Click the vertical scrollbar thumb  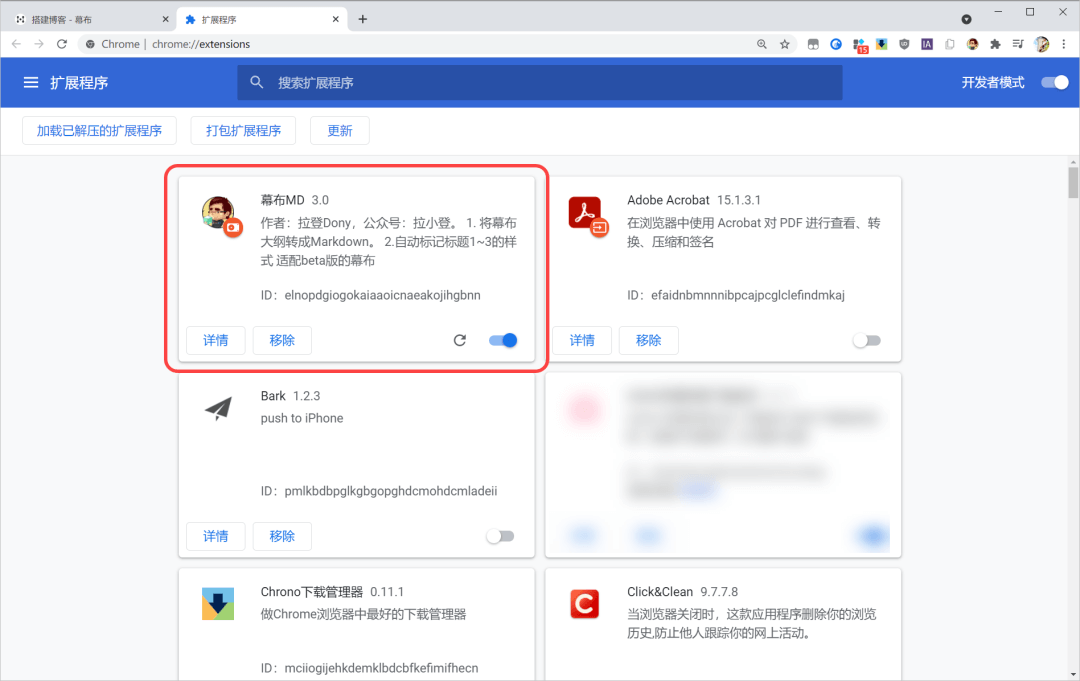[1073, 182]
